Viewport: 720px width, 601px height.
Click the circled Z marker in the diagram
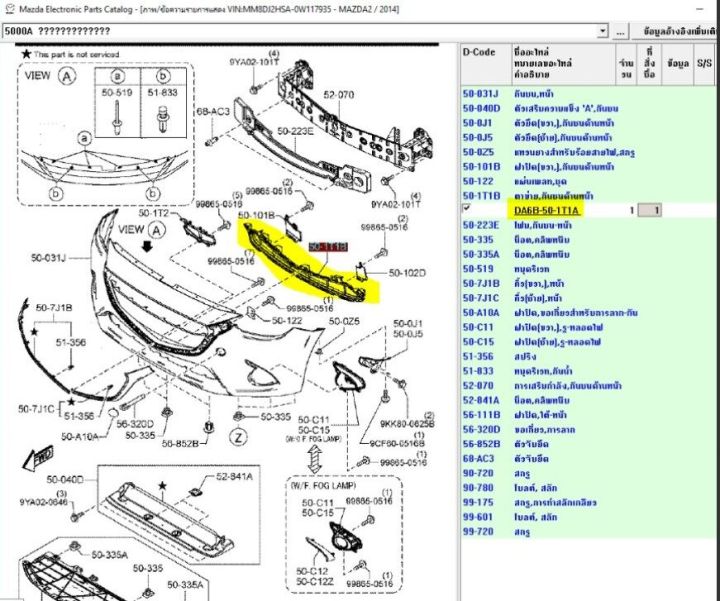point(238,438)
